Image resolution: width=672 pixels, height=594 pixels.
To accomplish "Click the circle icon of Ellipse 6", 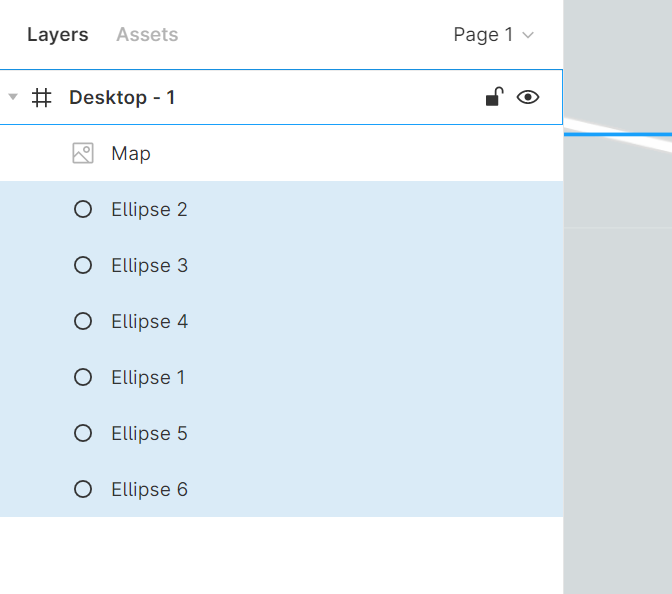I will (83, 489).
